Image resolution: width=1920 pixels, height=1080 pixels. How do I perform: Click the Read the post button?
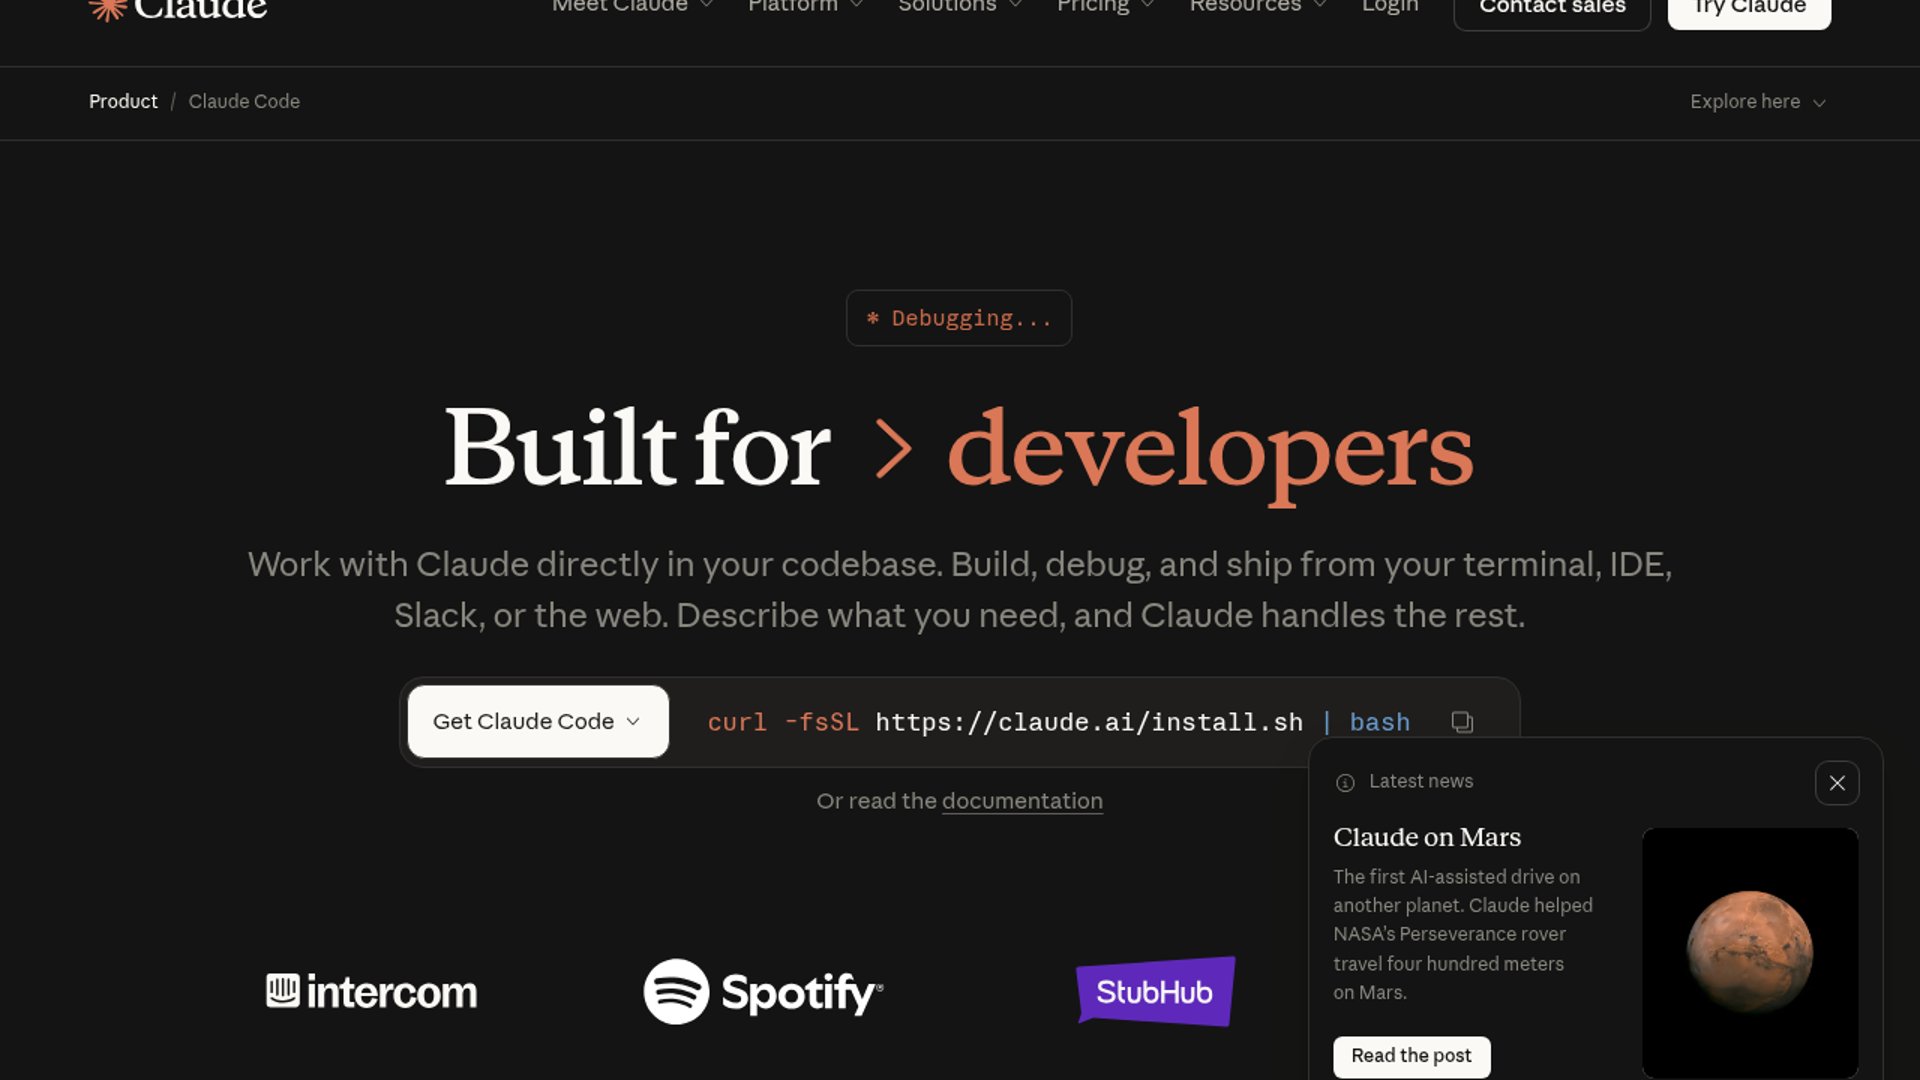pos(1411,1056)
